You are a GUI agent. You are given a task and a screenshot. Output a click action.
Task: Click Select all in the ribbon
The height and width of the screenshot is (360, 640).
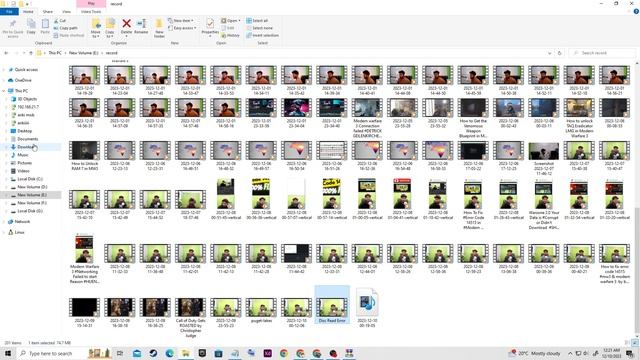point(257,20)
